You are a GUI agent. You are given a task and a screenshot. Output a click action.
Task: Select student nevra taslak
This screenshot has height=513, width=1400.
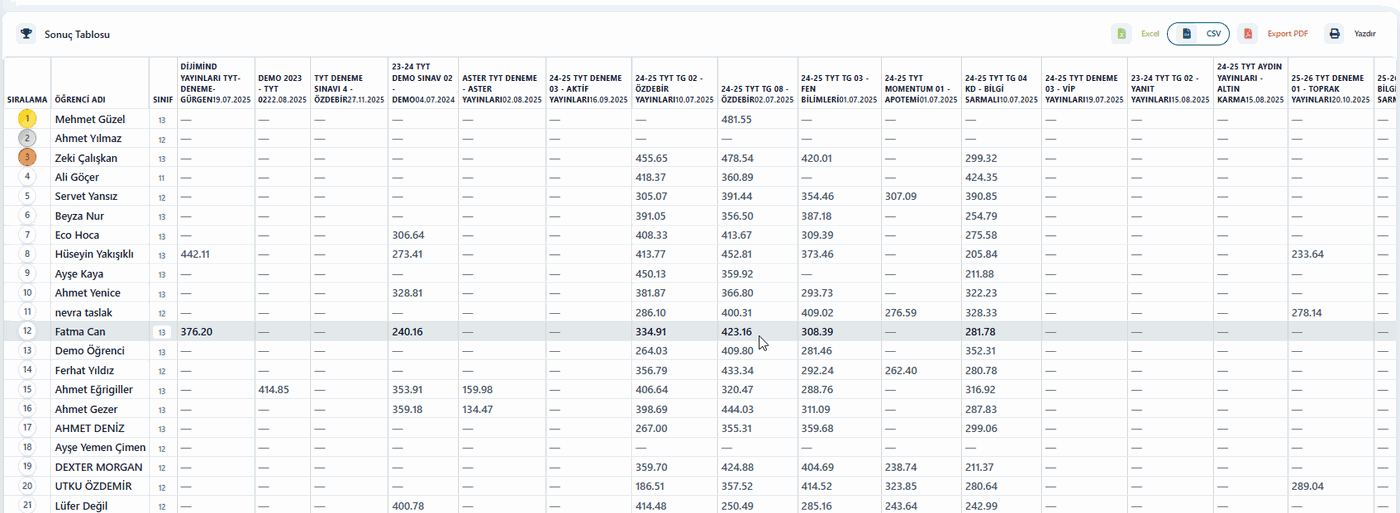coord(83,312)
